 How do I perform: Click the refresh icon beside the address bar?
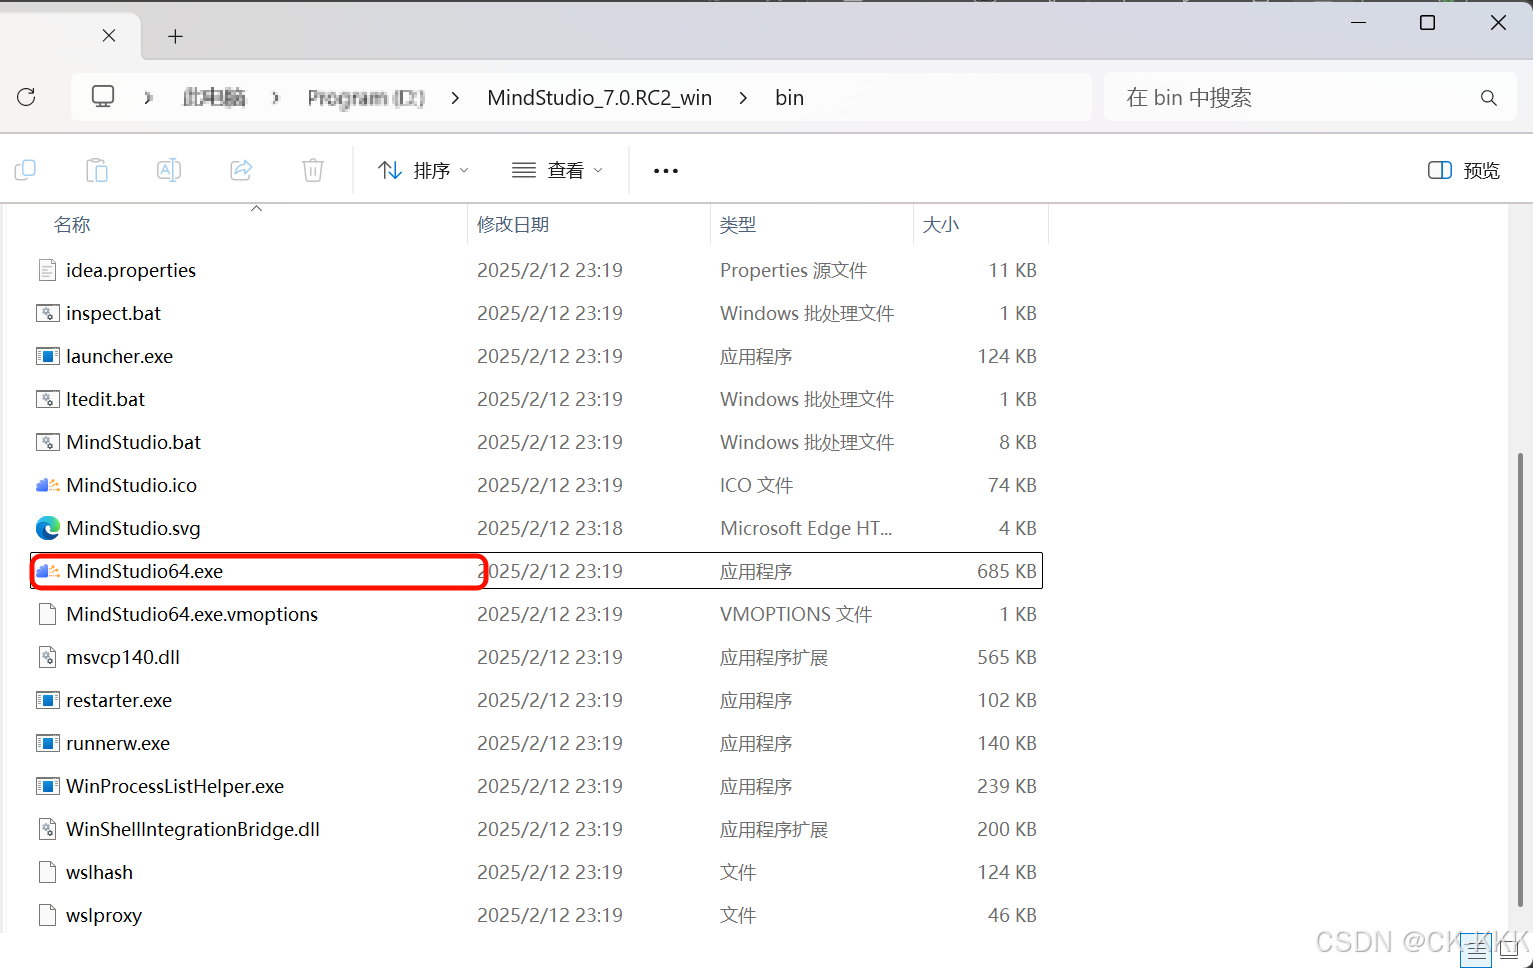tap(27, 97)
